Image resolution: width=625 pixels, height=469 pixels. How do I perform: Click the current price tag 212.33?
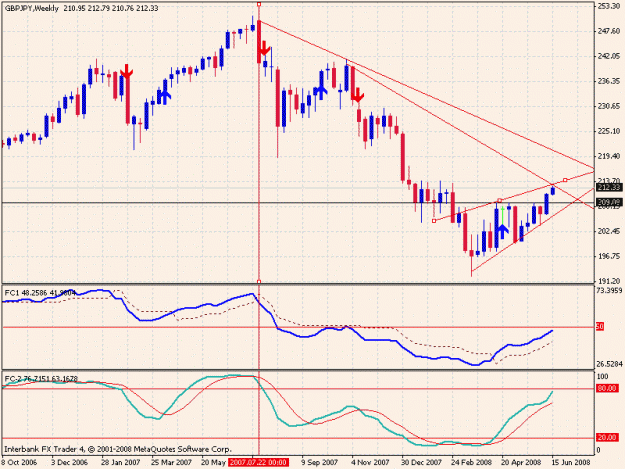(609, 187)
